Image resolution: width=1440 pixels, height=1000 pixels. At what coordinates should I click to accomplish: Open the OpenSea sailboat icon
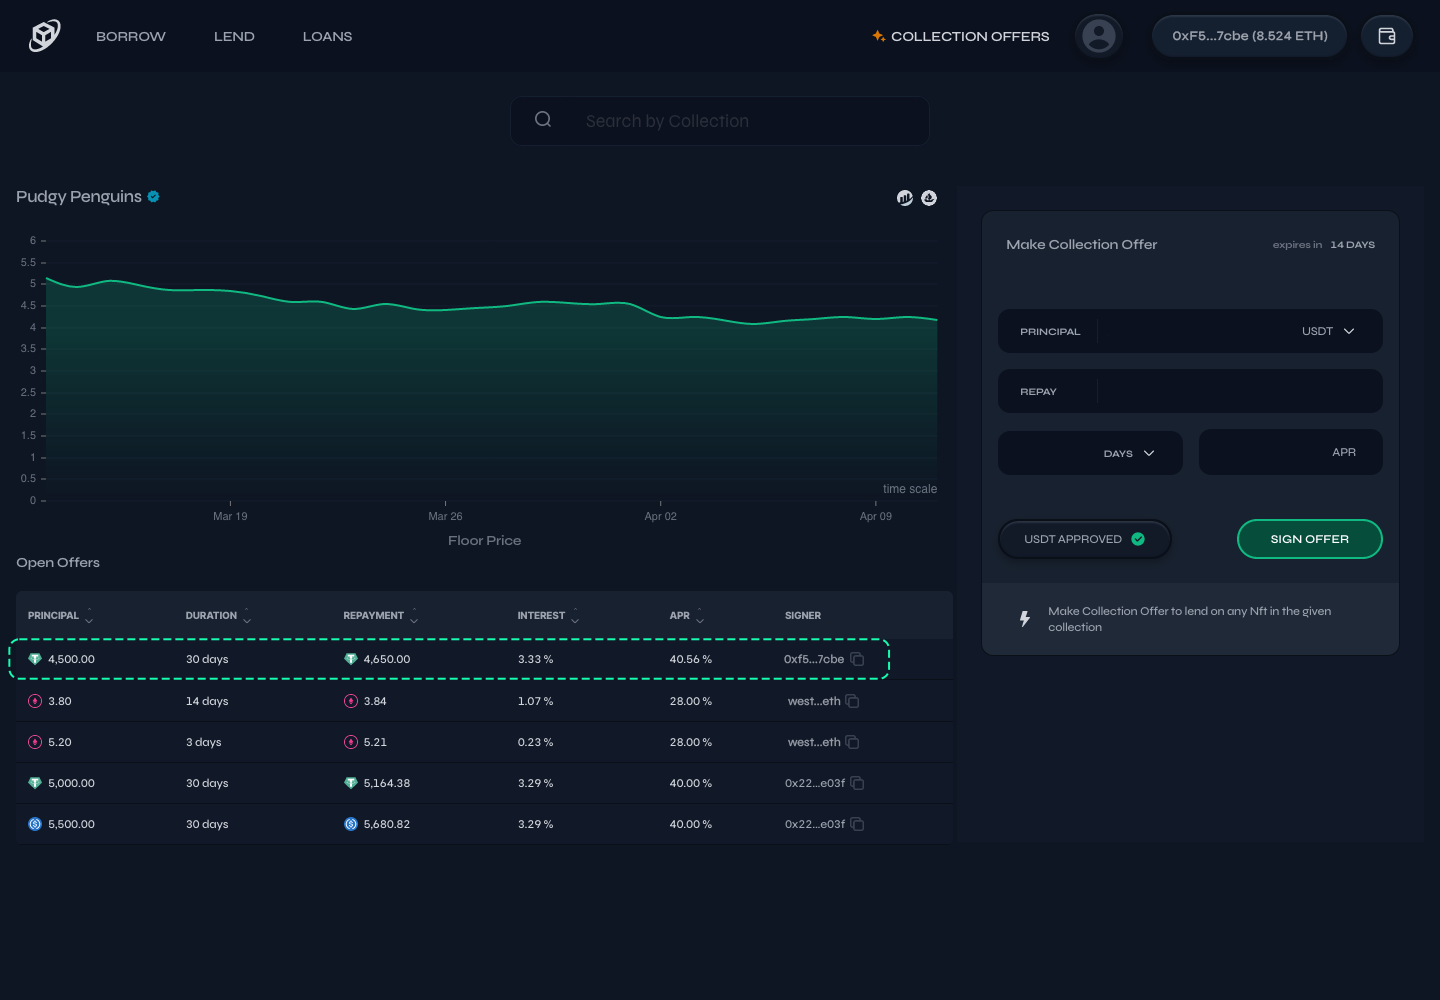tap(929, 198)
